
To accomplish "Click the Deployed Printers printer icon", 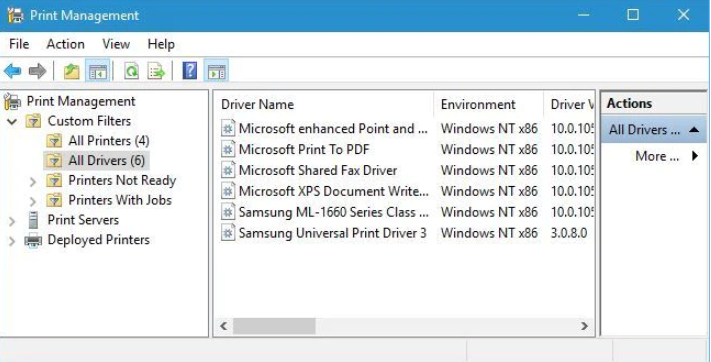I will click(x=33, y=240).
